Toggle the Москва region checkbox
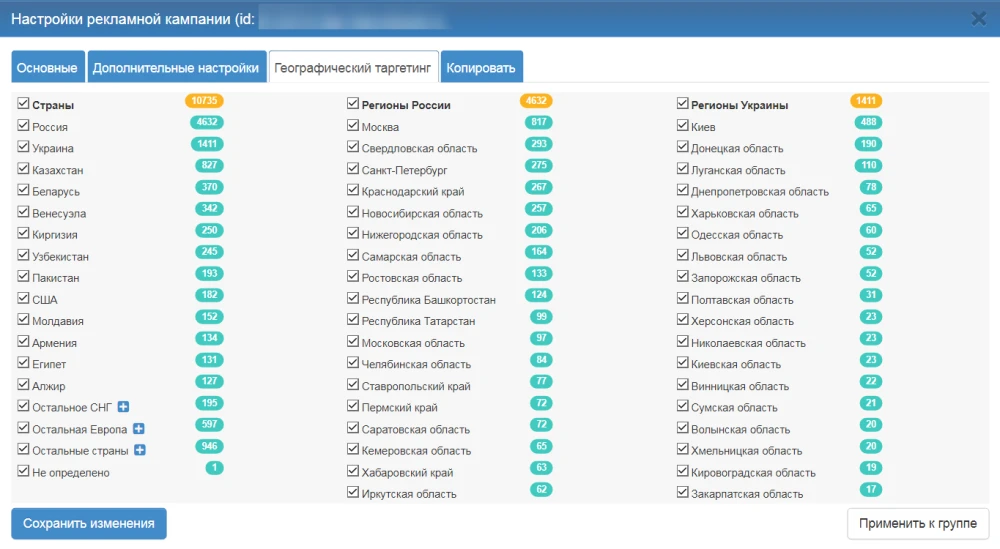1000x549 pixels. click(x=353, y=126)
